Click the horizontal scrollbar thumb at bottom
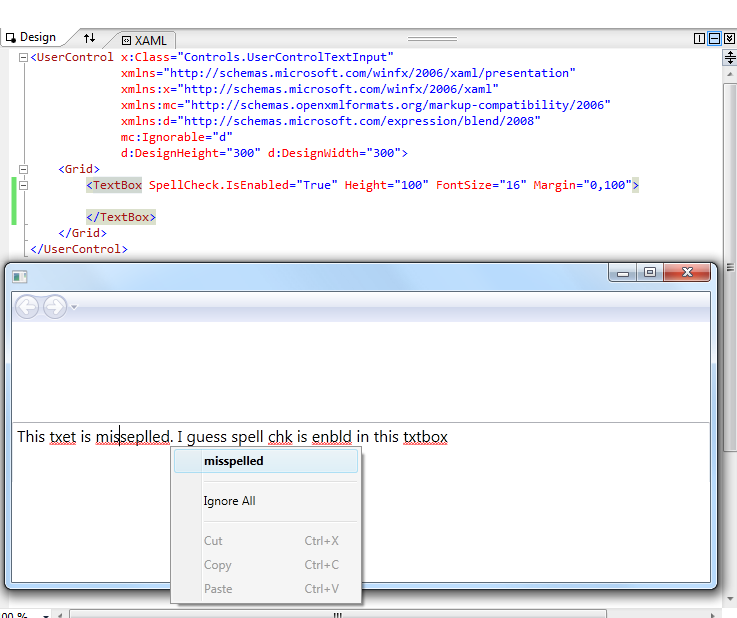 pos(336,613)
